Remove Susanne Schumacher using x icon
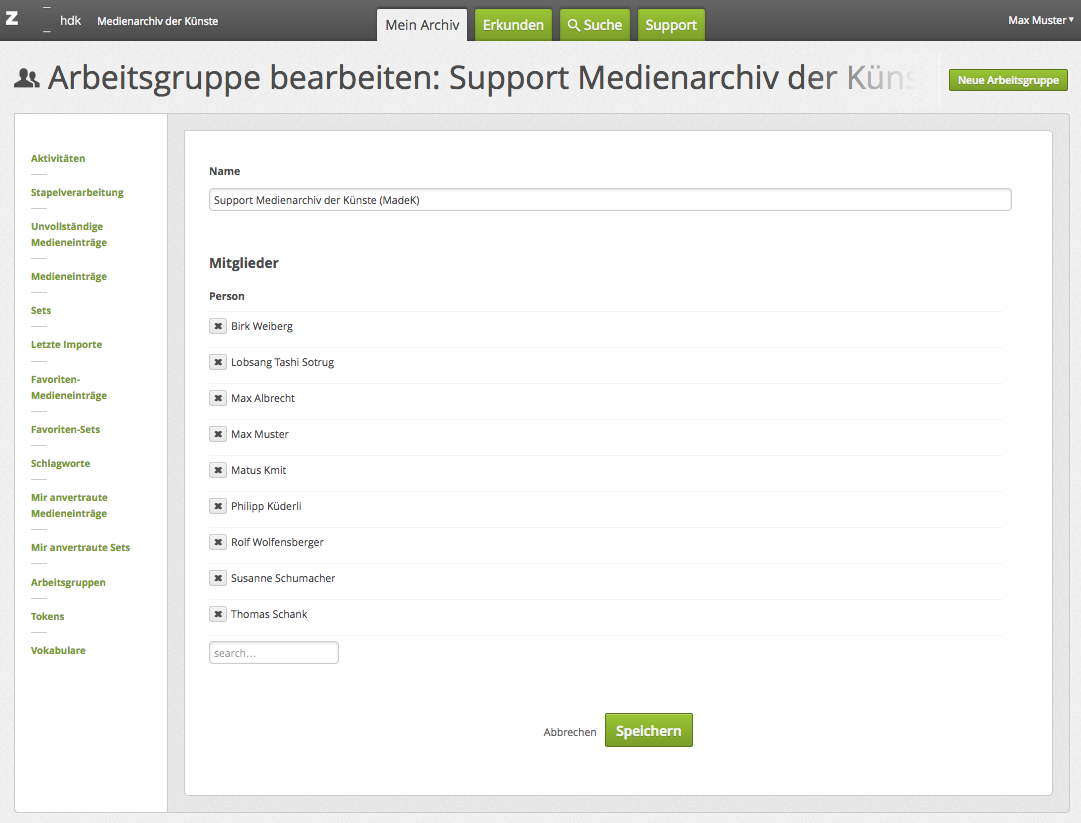This screenshot has width=1081, height=823. click(218, 578)
